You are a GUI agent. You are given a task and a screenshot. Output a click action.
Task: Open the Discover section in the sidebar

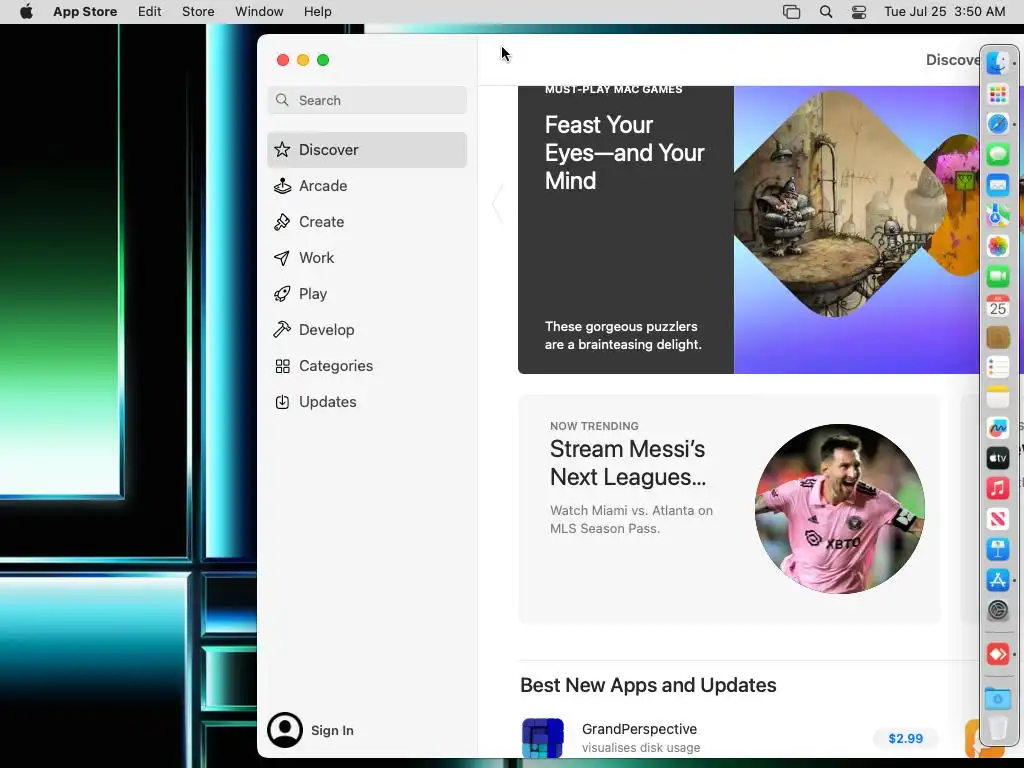tap(367, 150)
